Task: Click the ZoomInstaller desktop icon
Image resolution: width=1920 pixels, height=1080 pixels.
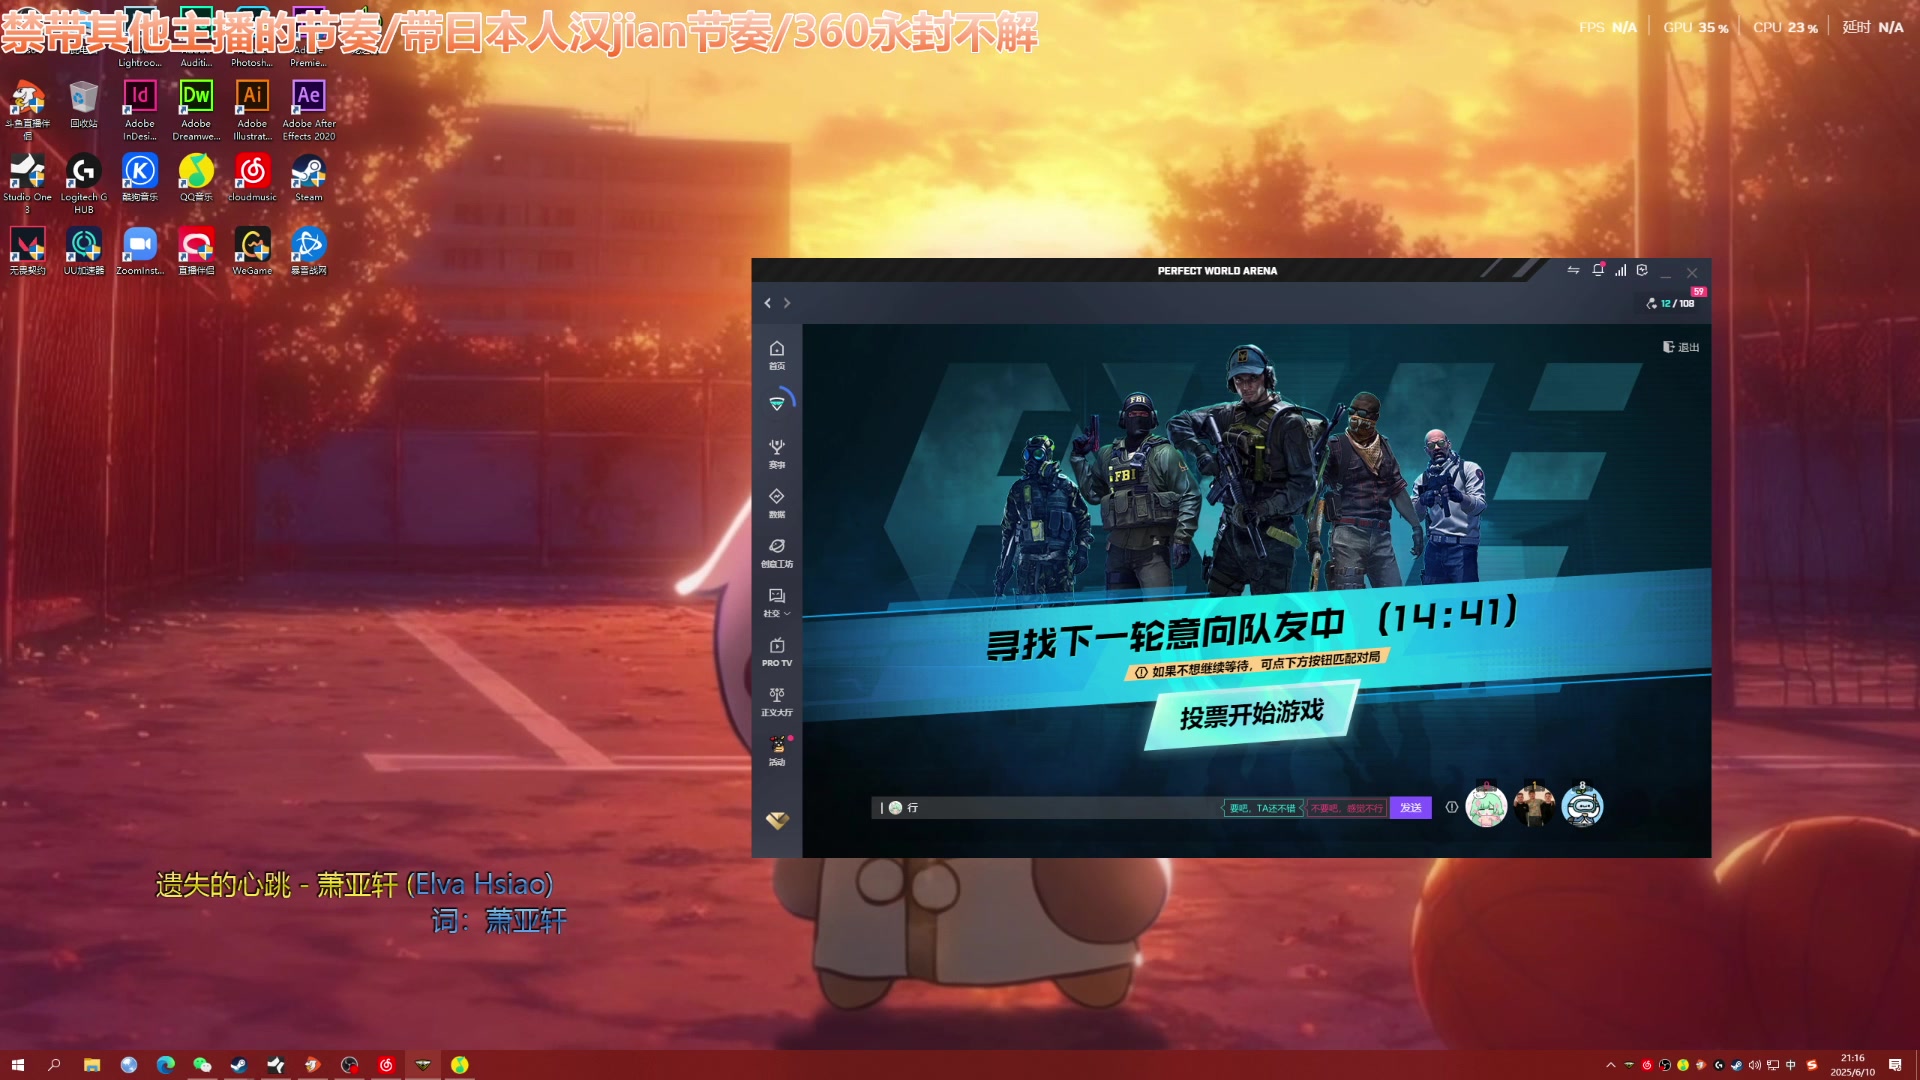Action: (140, 250)
